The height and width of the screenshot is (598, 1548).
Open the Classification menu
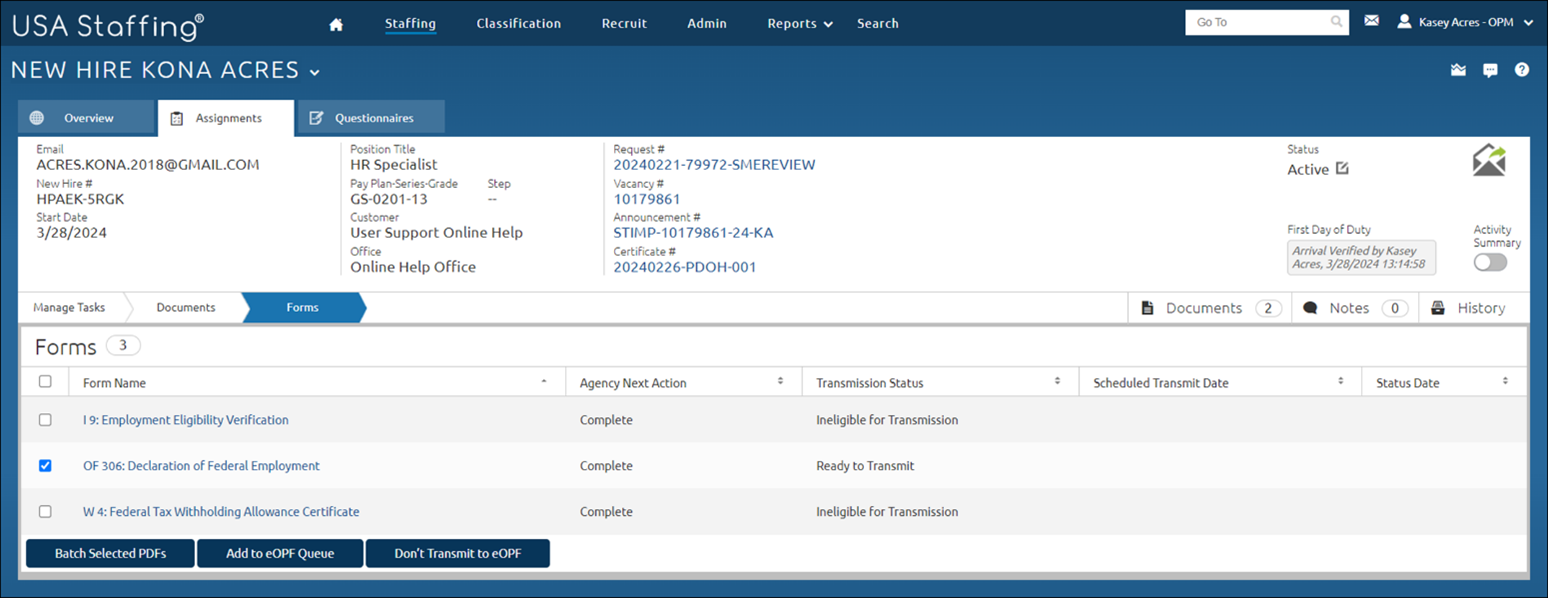click(518, 24)
